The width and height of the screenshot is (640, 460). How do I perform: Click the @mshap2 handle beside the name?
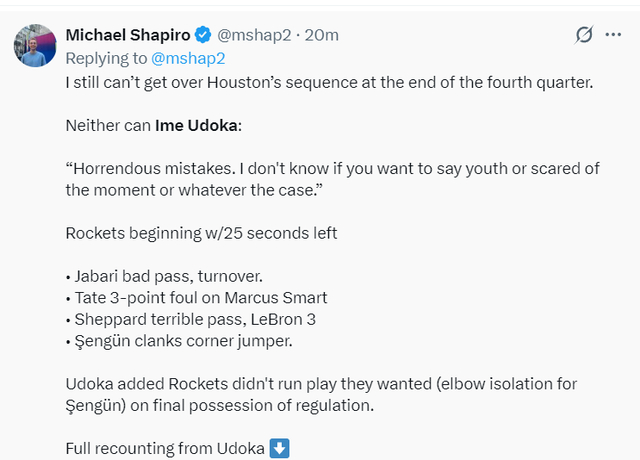254,35
